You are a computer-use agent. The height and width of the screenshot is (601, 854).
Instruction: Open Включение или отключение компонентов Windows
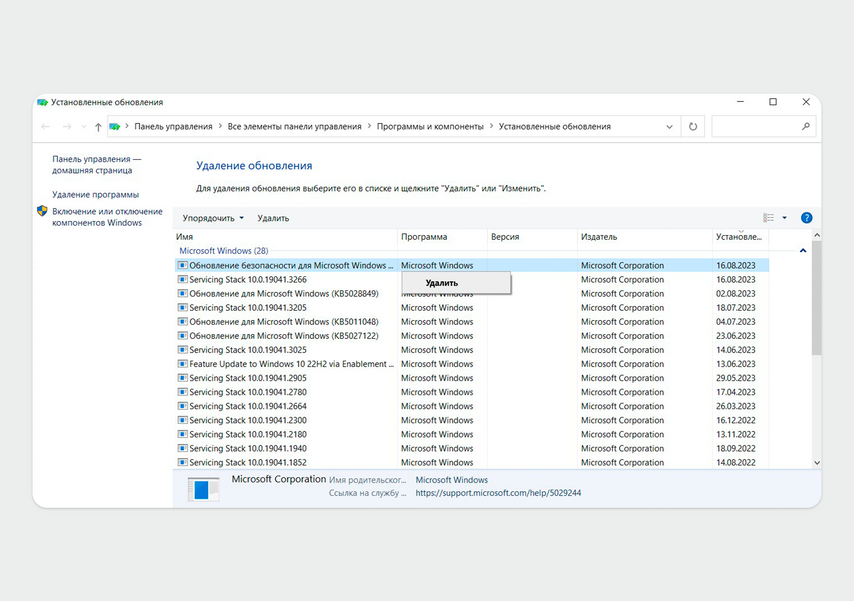pyautogui.click(x=107, y=217)
